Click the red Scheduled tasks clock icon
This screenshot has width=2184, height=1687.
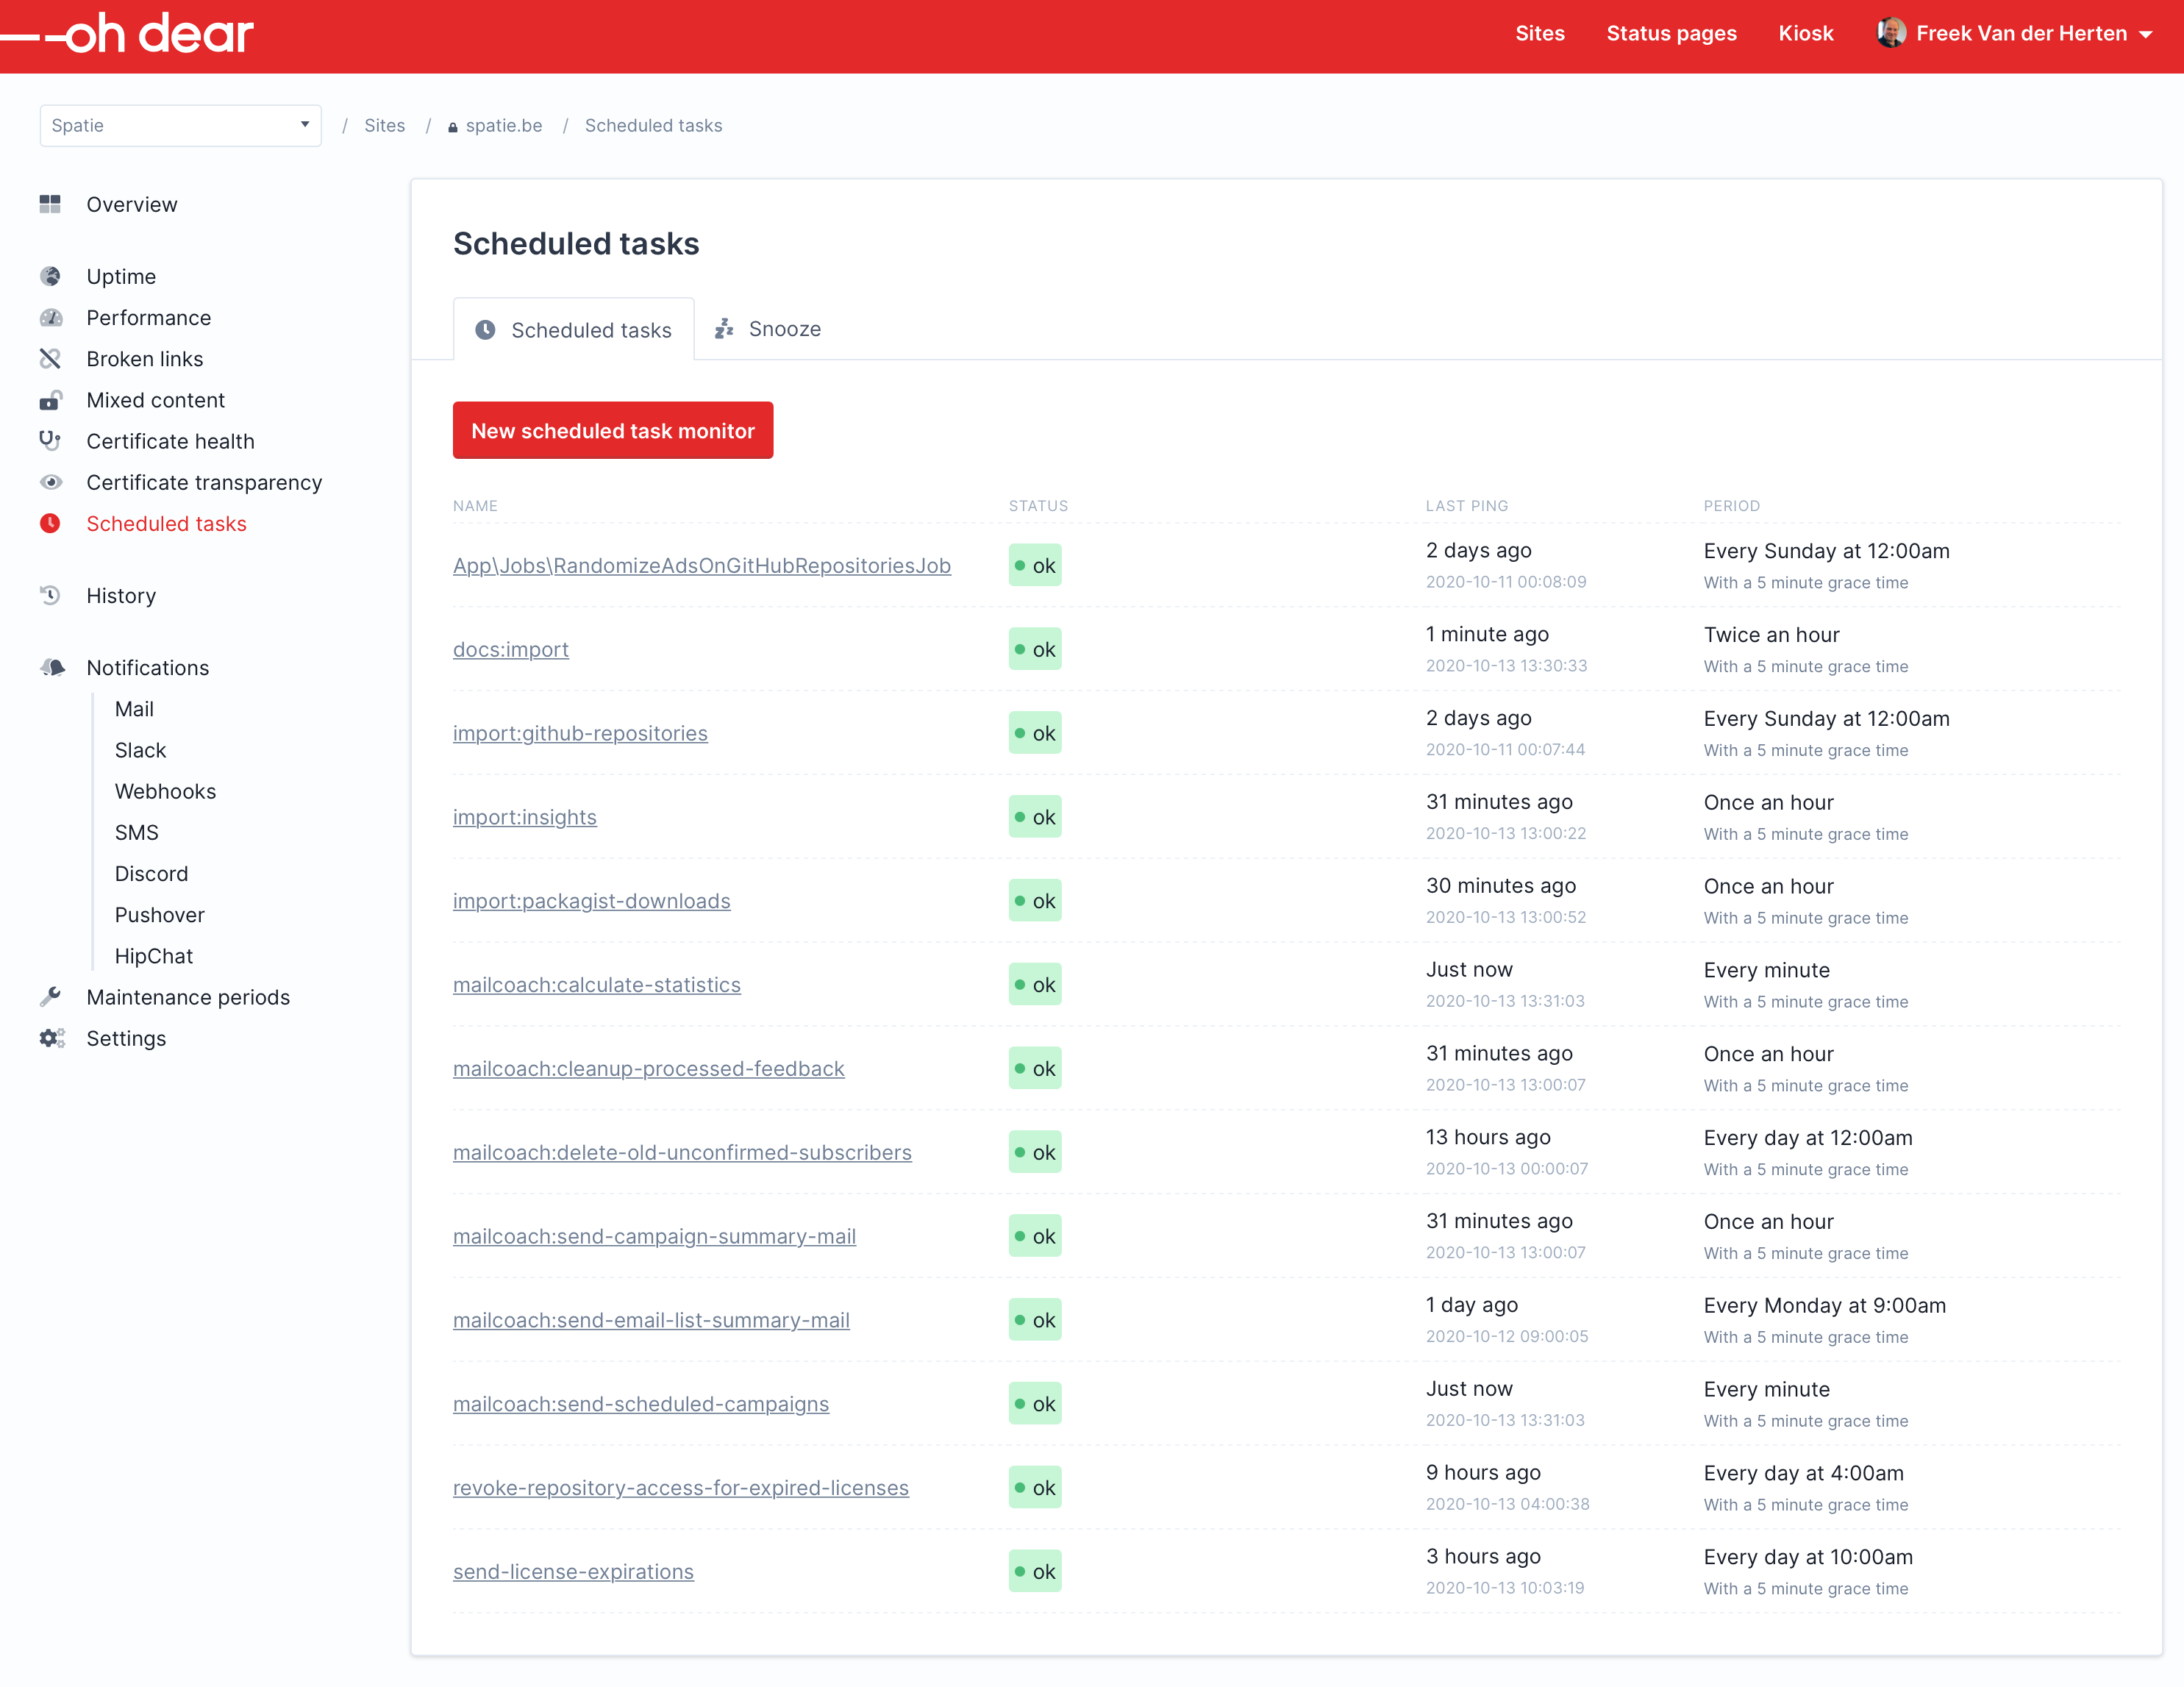pos(50,523)
